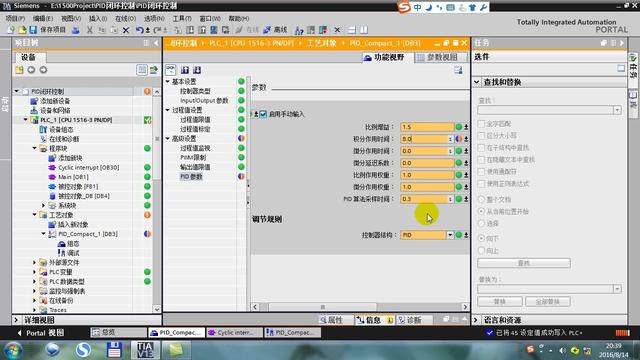Click the Delete X toolbar icon

tap(126, 30)
